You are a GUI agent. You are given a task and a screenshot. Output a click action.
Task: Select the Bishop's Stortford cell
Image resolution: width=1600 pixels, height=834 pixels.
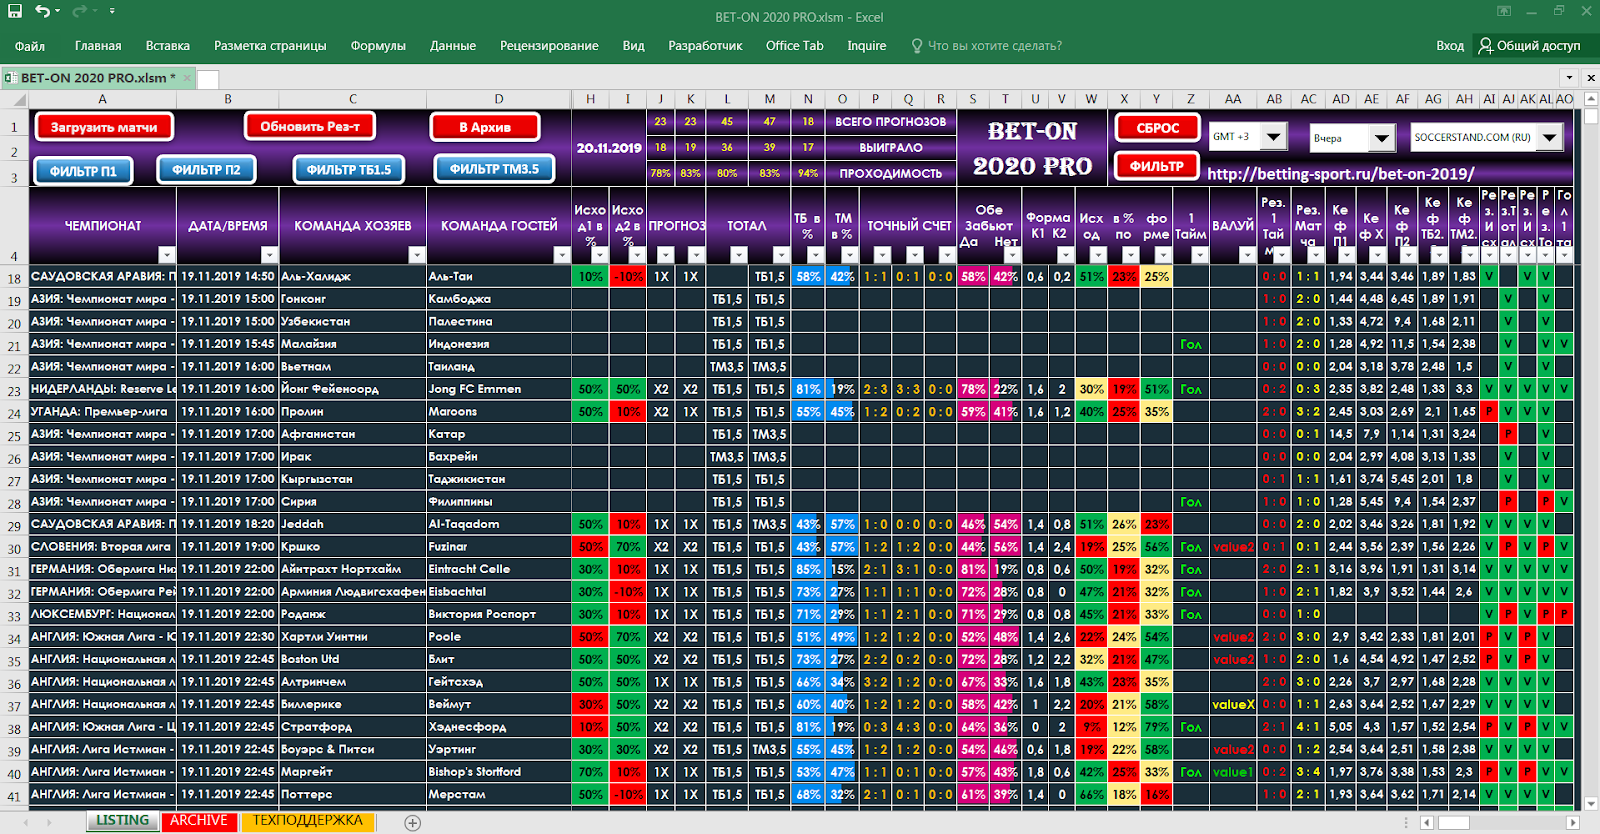coord(499,772)
